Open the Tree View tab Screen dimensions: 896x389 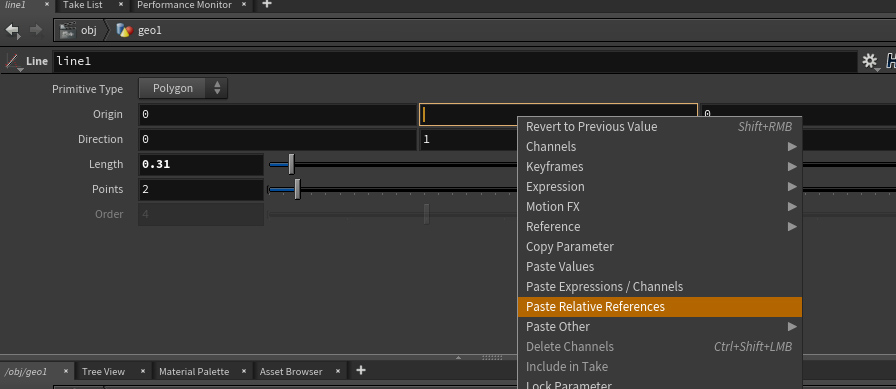[x=103, y=371]
